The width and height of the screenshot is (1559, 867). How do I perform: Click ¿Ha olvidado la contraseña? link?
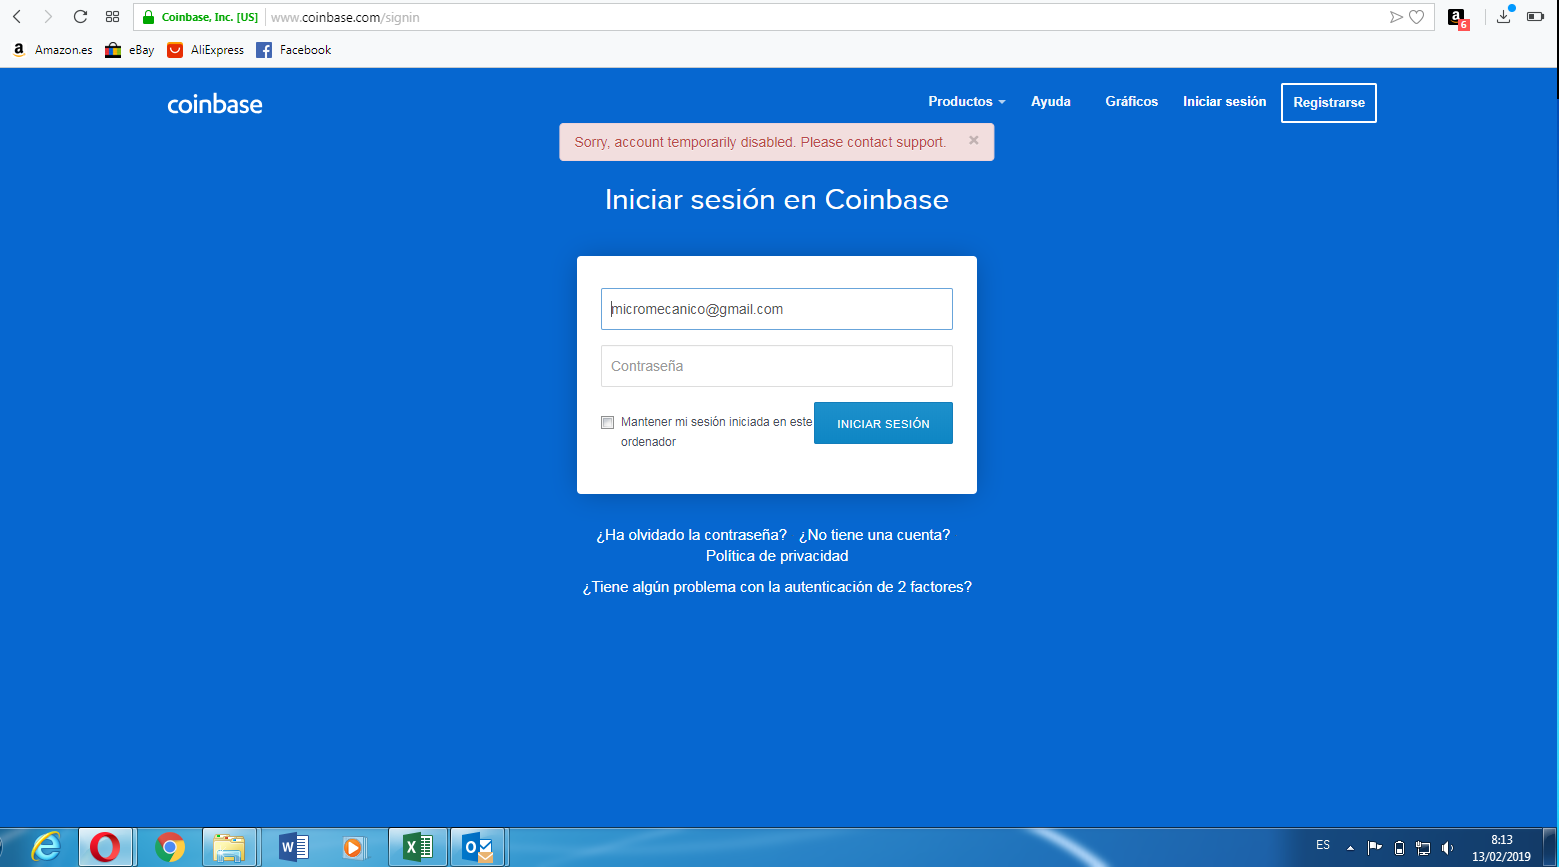[691, 535]
